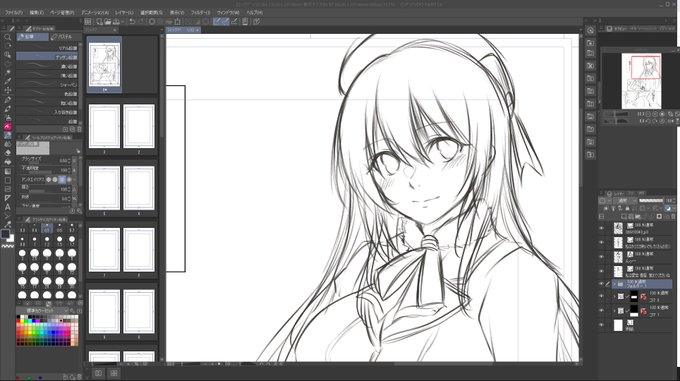Click the lock layer icon in the layer panel

[x=628, y=209]
